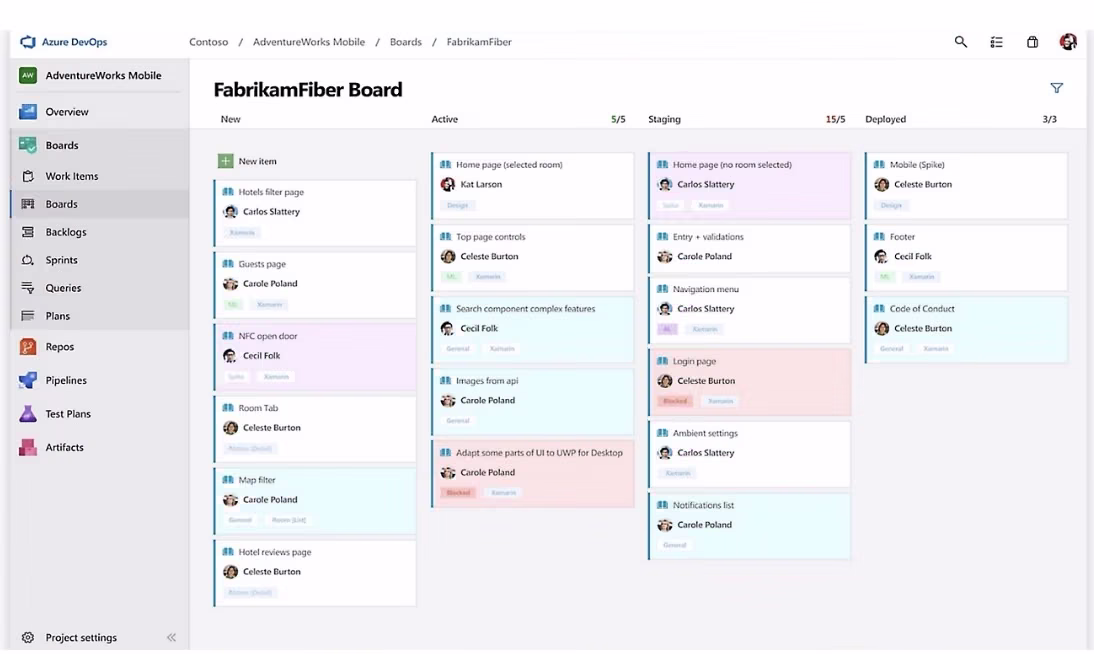Open Search component complex features card title
This screenshot has height=654, width=1094.
525,309
